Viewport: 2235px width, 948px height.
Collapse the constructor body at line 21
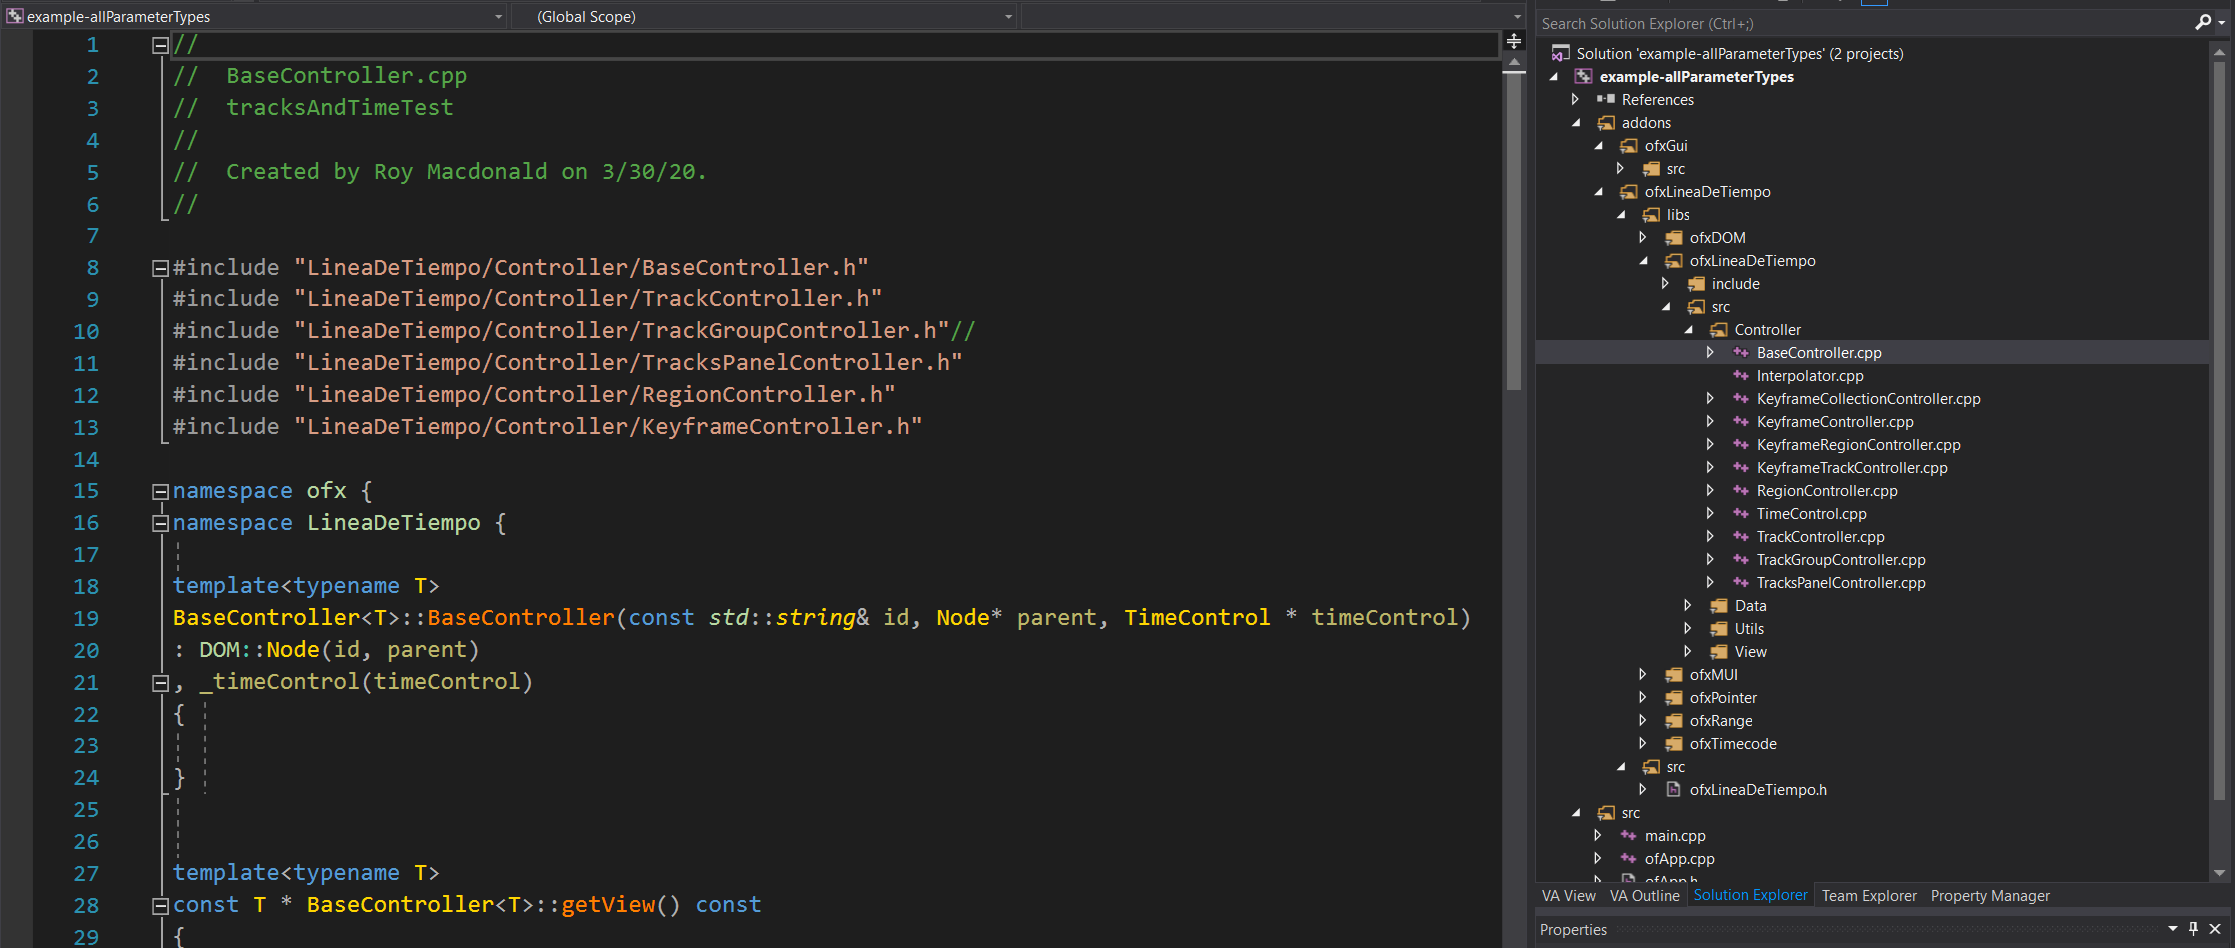[160, 683]
